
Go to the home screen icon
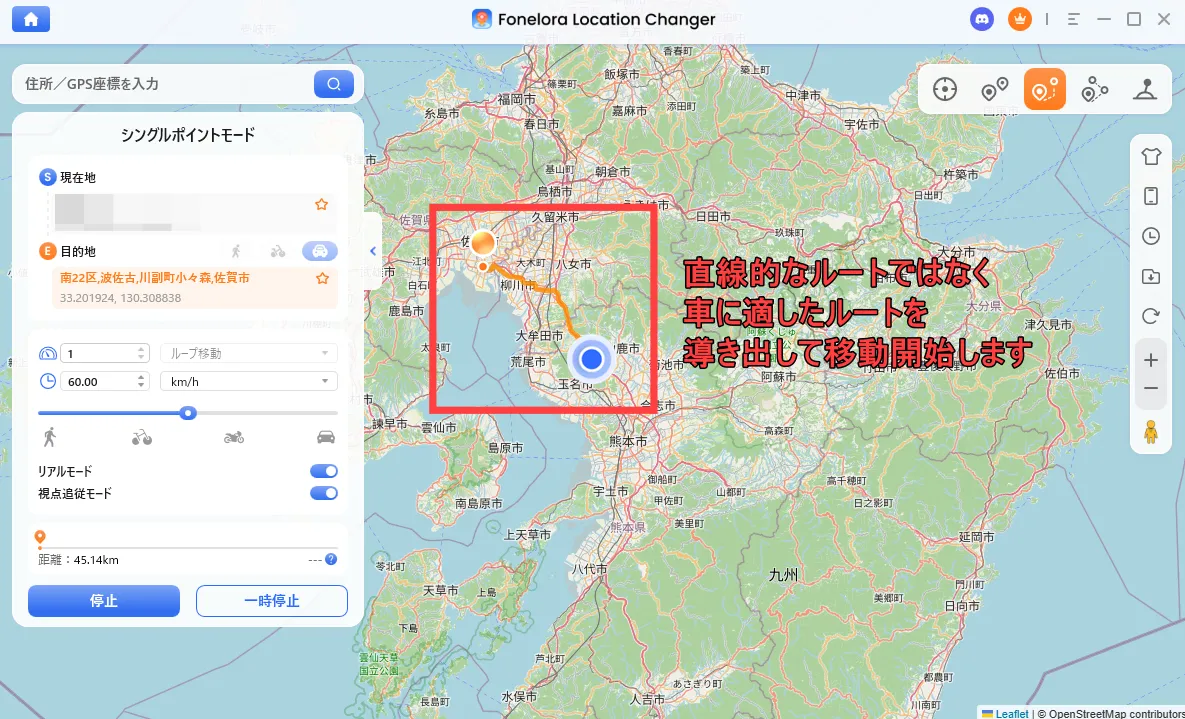tap(31, 20)
